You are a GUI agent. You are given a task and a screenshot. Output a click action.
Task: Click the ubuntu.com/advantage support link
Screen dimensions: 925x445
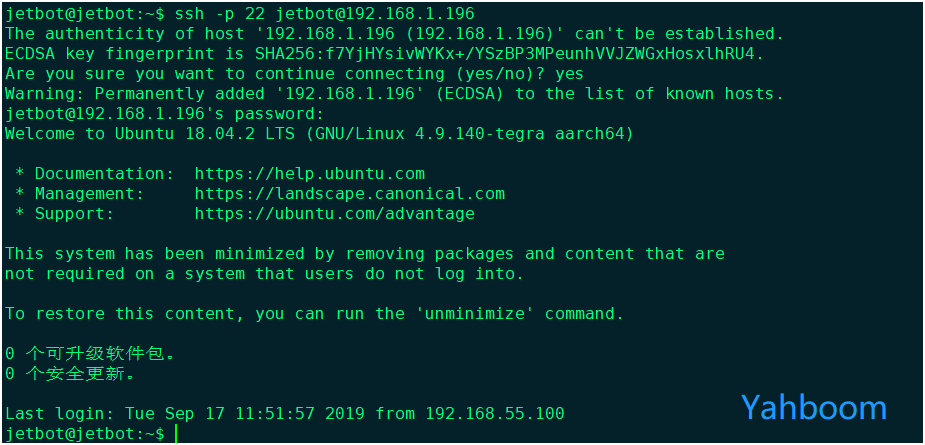pyautogui.click(x=334, y=214)
